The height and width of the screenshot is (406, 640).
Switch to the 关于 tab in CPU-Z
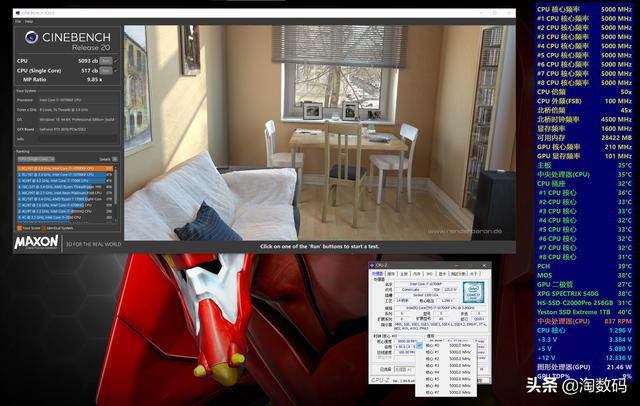pyautogui.click(x=473, y=273)
